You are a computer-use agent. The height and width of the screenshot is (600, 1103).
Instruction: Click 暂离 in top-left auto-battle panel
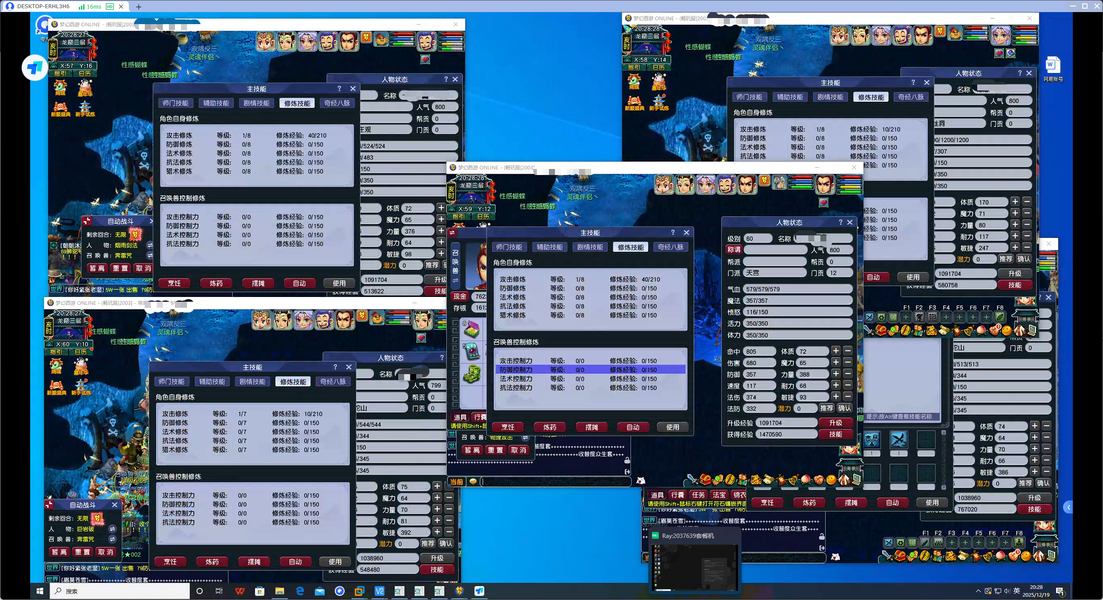[97, 268]
